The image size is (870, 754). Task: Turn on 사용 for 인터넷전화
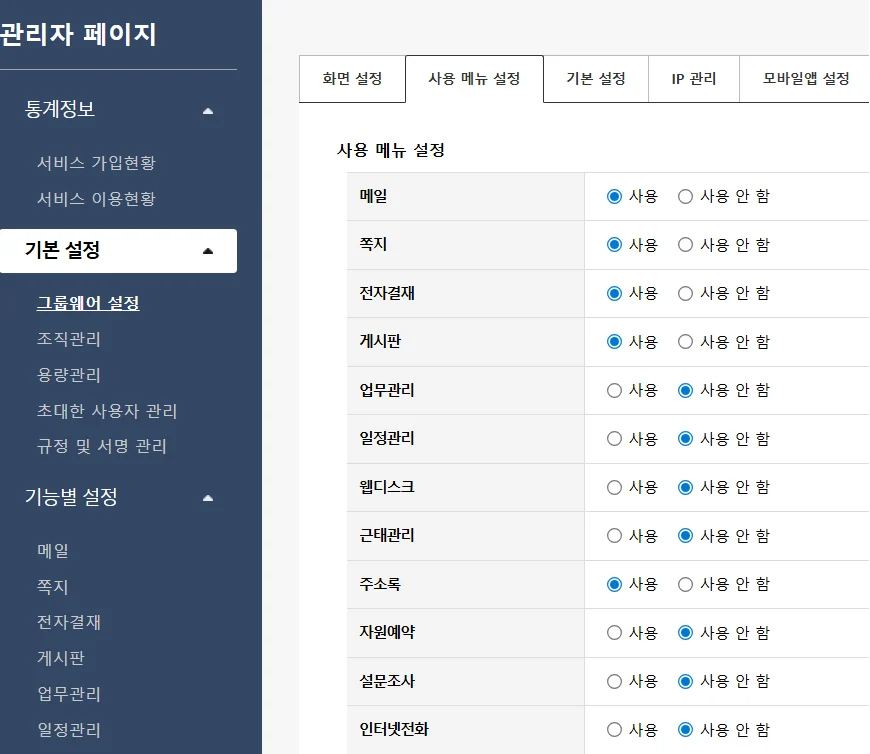(x=614, y=730)
